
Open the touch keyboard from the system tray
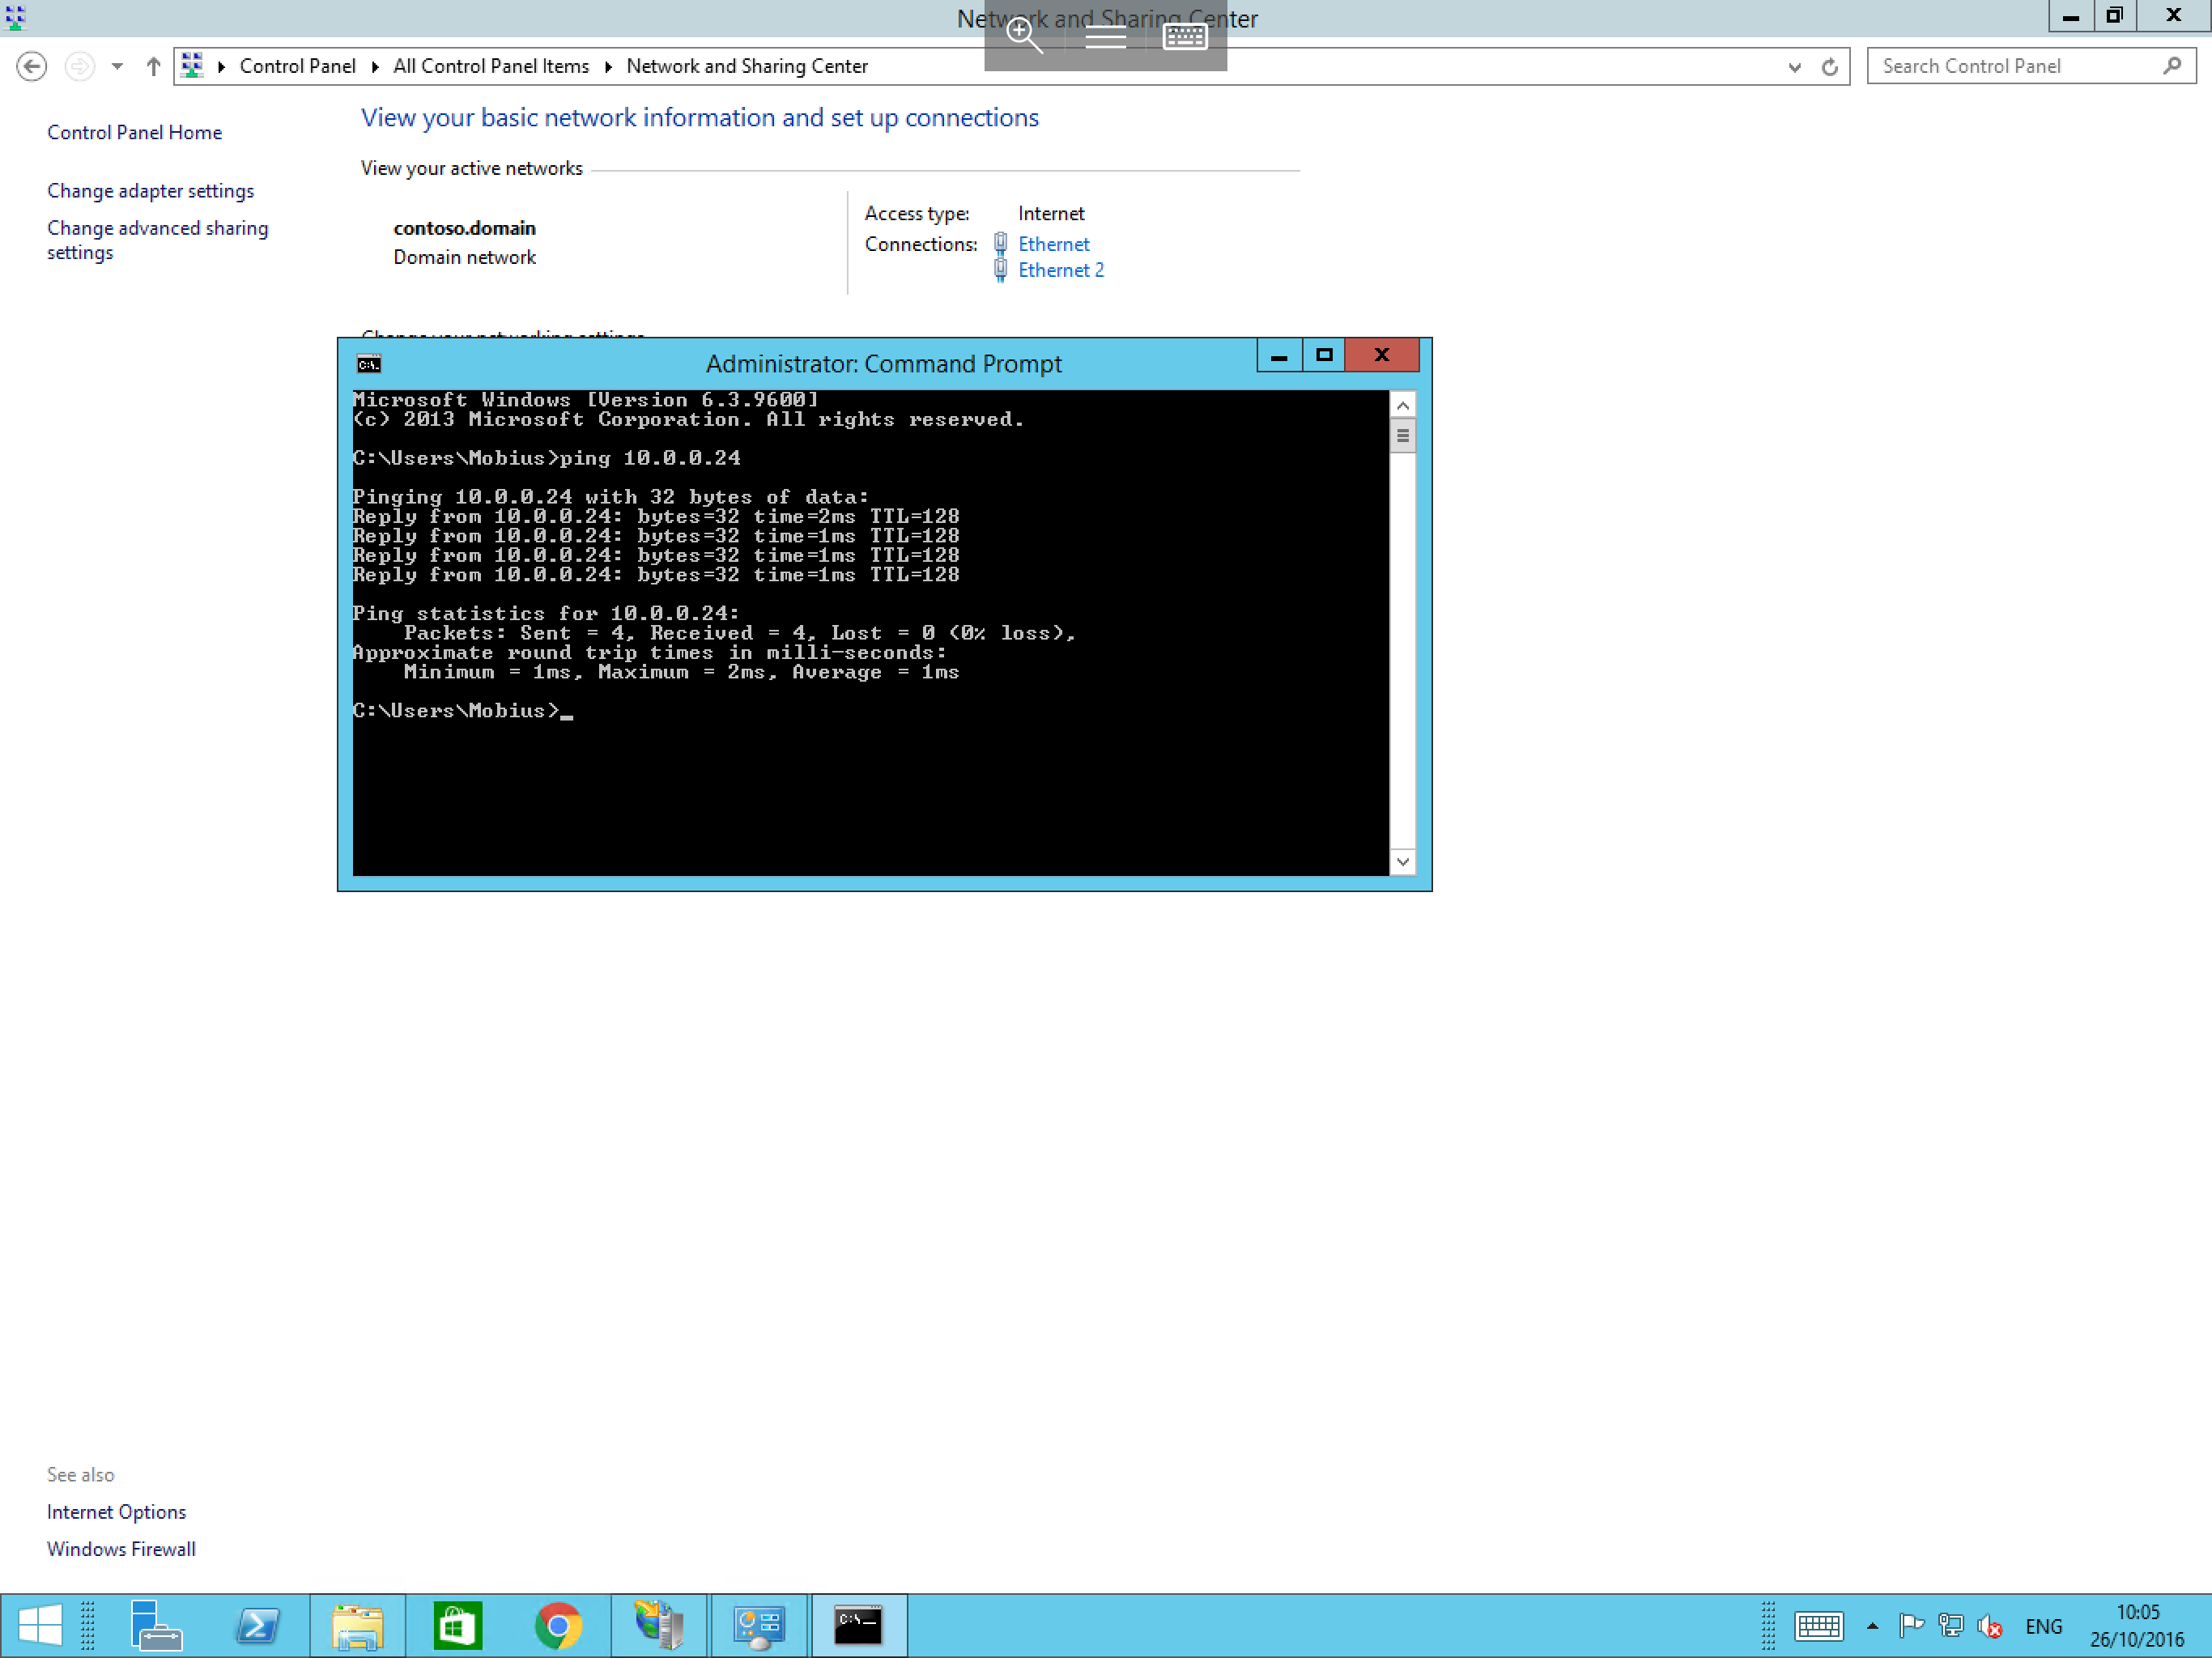pos(1820,1625)
